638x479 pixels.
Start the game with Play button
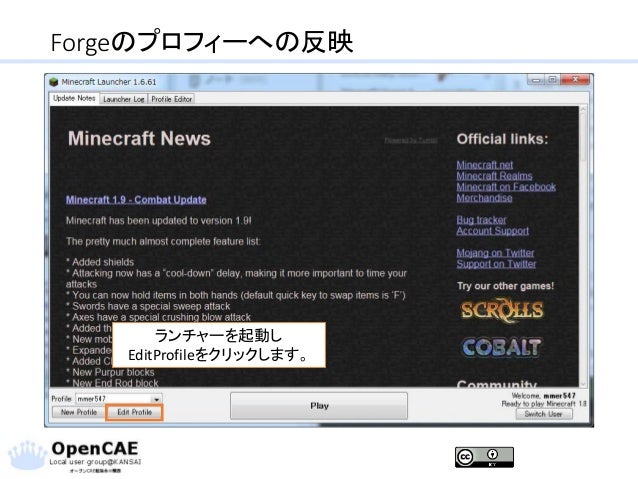point(319,406)
